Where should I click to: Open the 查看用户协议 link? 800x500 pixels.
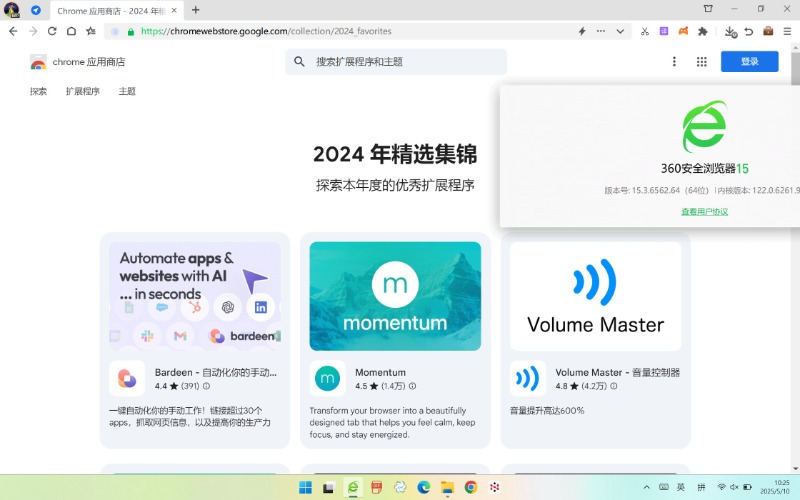click(x=704, y=211)
